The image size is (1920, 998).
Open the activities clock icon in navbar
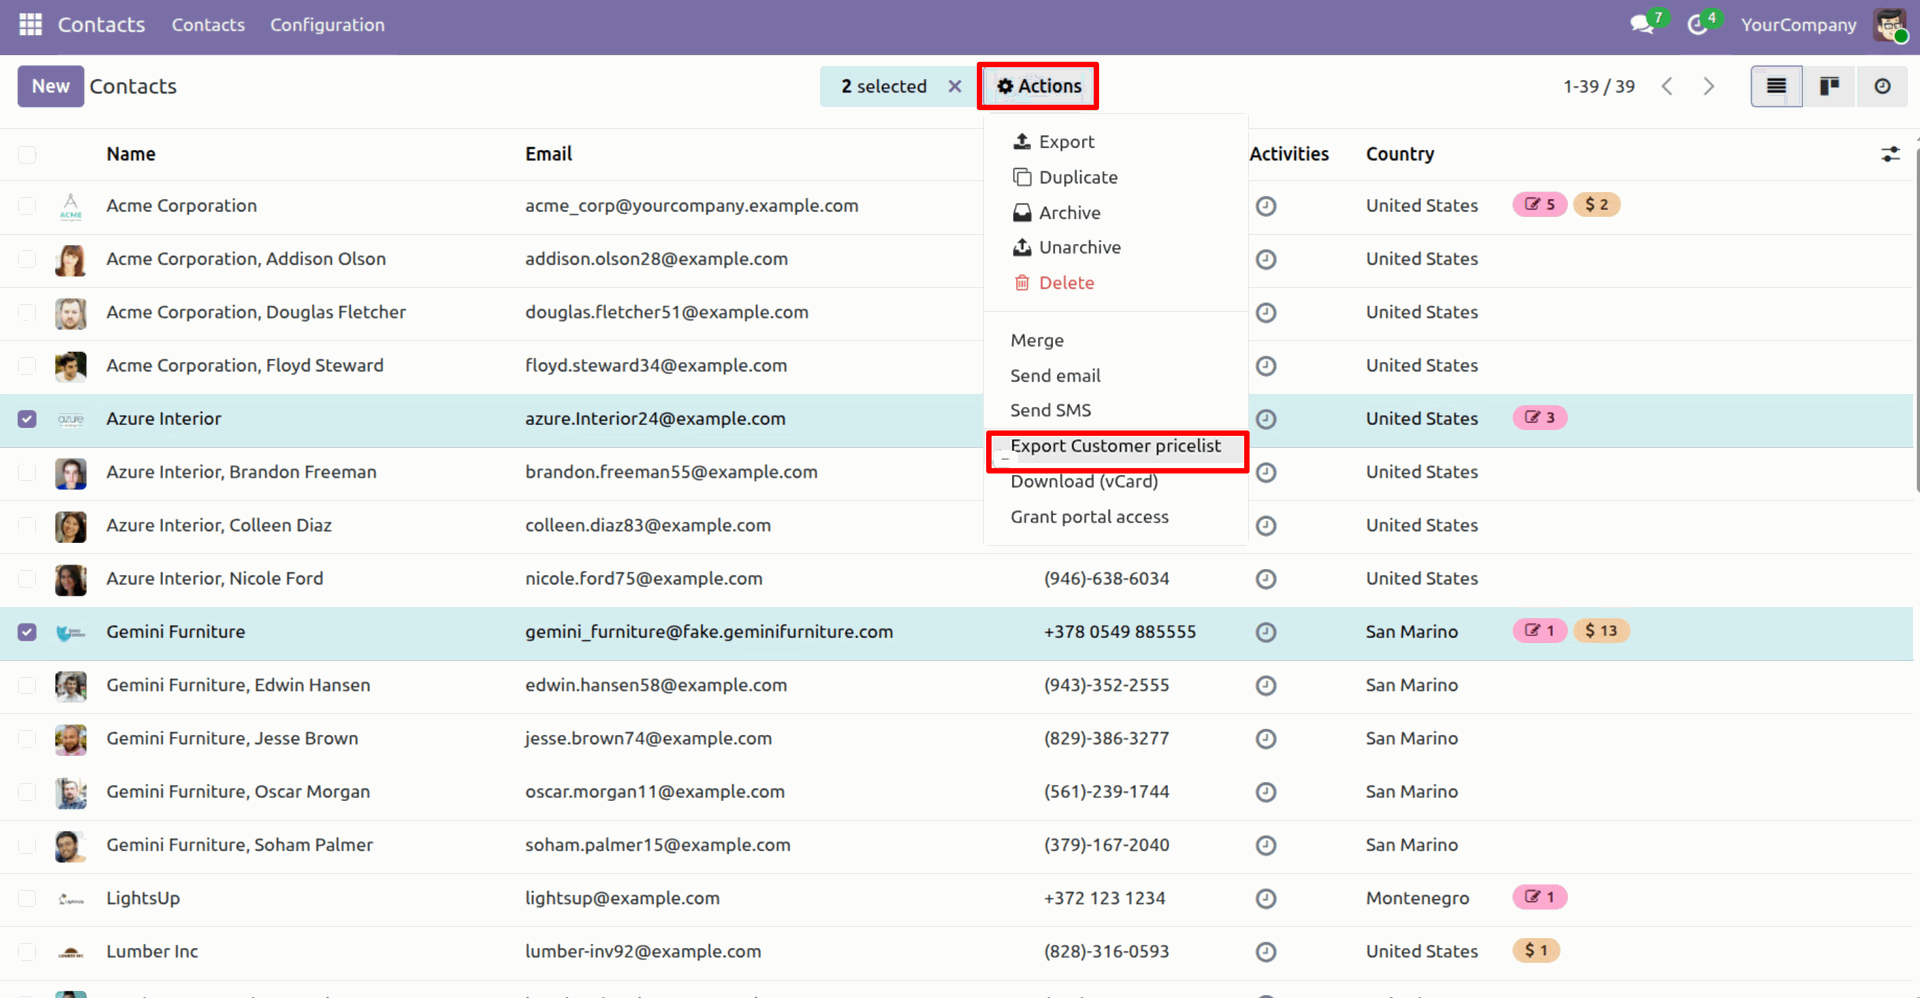click(x=1697, y=25)
